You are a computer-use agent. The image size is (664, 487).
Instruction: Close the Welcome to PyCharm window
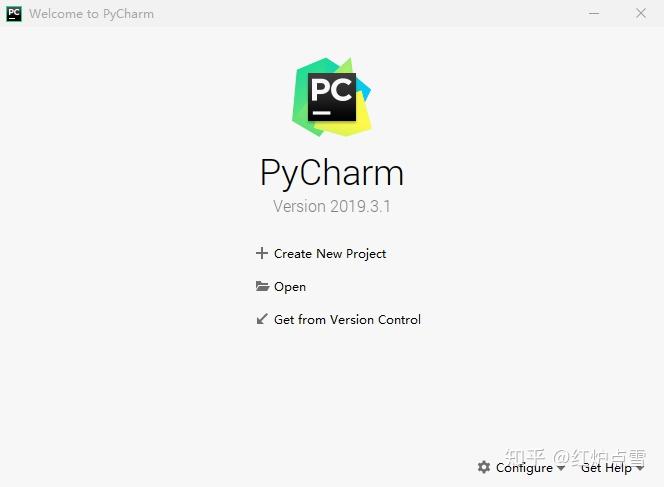(x=641, y=14)
